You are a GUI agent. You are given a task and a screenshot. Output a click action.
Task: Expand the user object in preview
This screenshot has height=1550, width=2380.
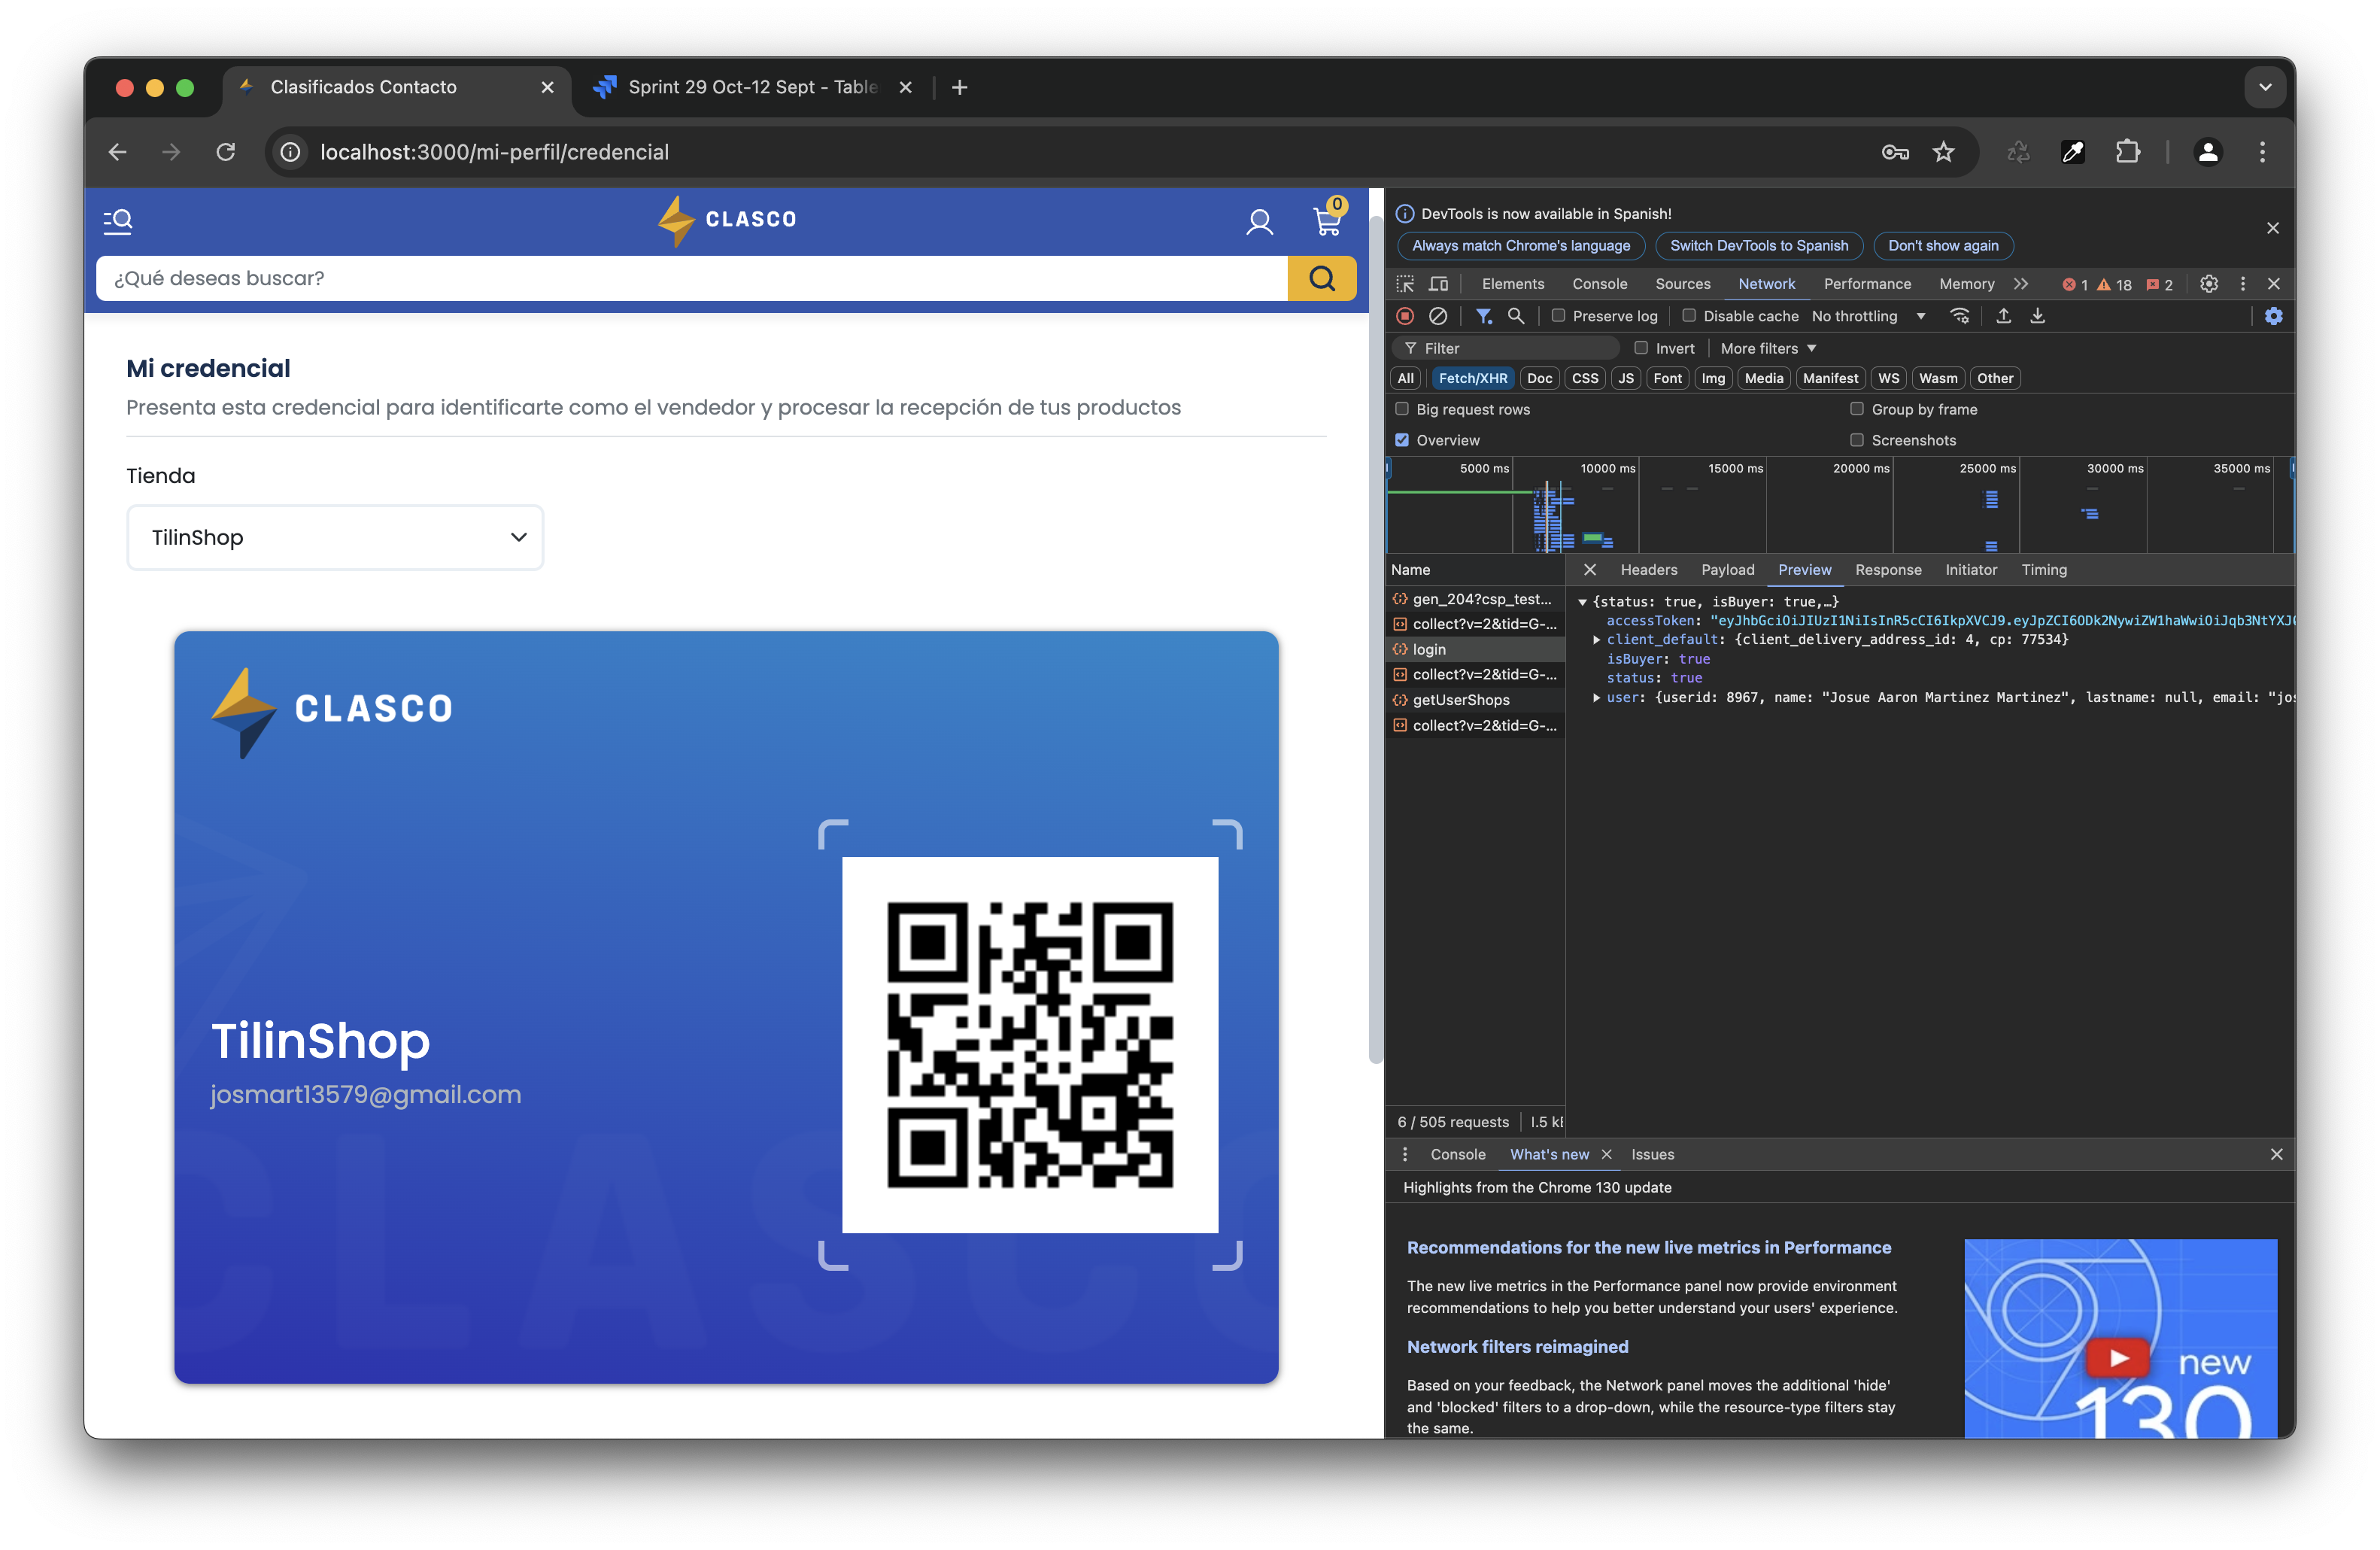tap(1597, 698)
